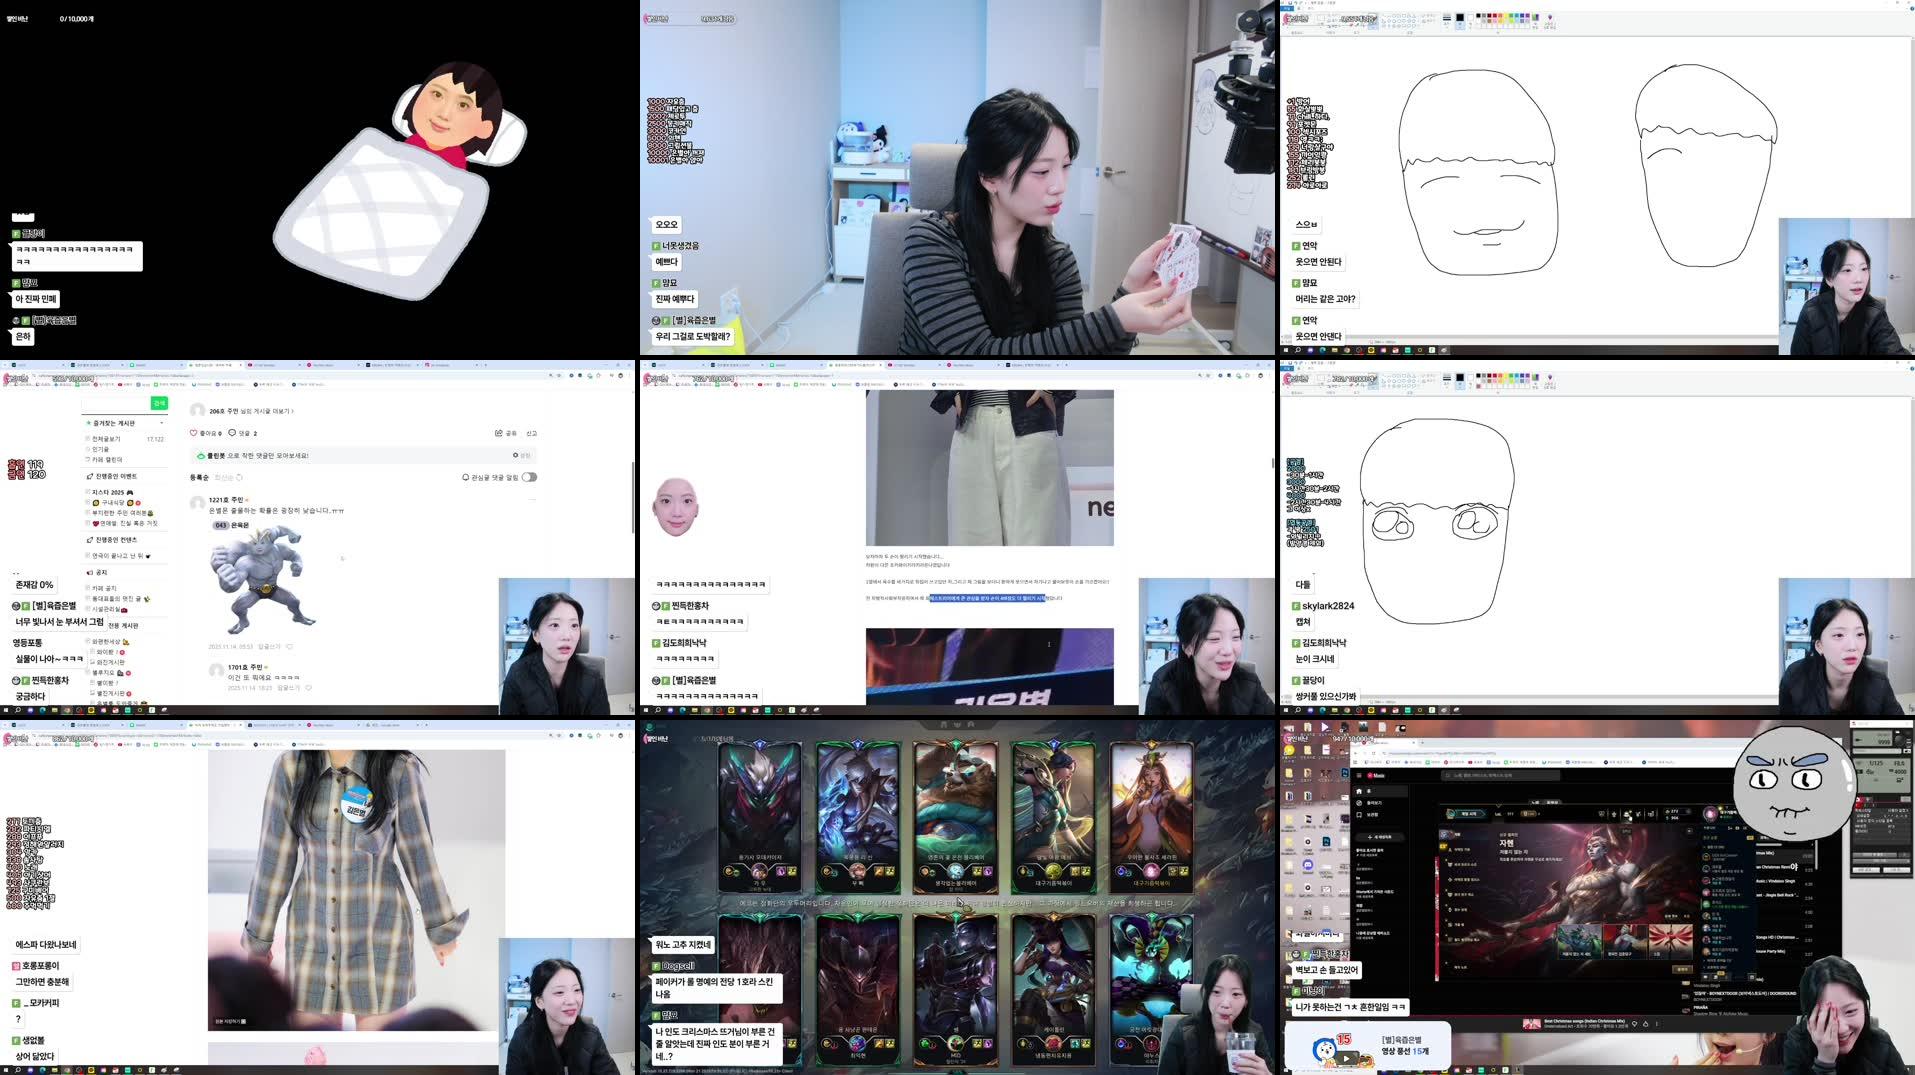This screenshot has width=1915, height=1075.
Task: Open the 클린봇 comment filter settings gear
Action: pos(515,456)
